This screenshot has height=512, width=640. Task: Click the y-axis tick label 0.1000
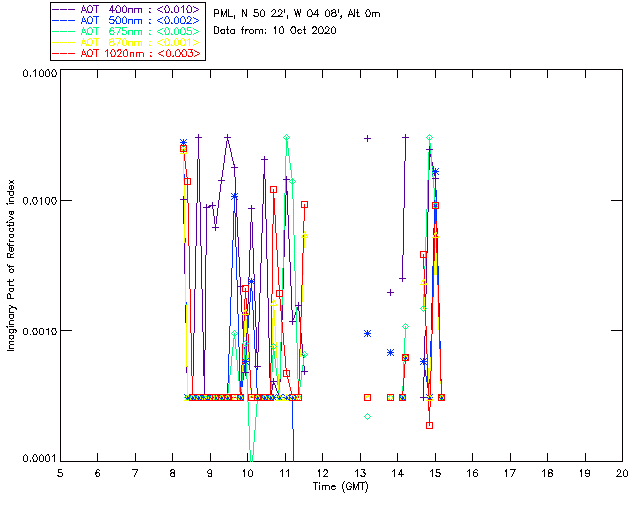pos(40,73)
